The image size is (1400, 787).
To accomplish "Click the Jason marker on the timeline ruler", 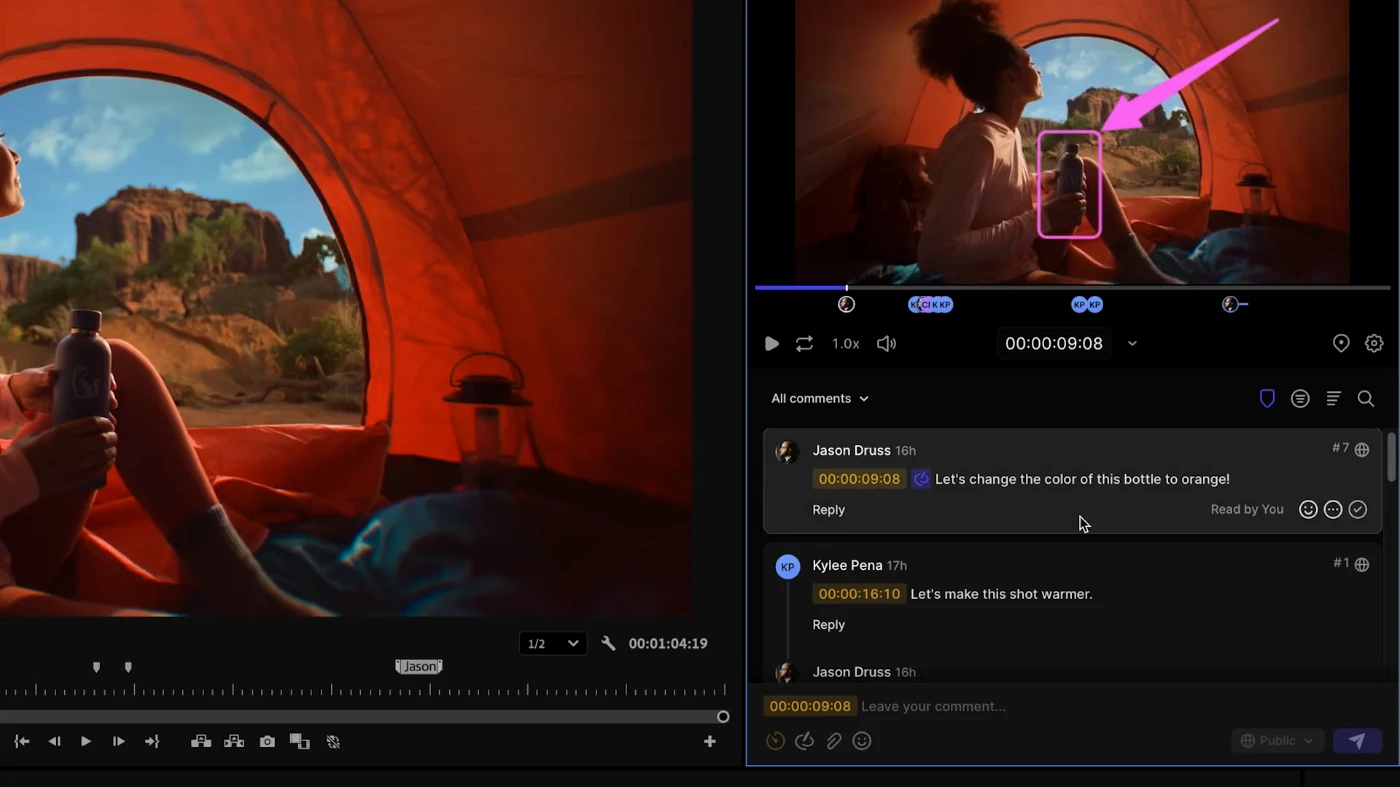I will 419,666.
